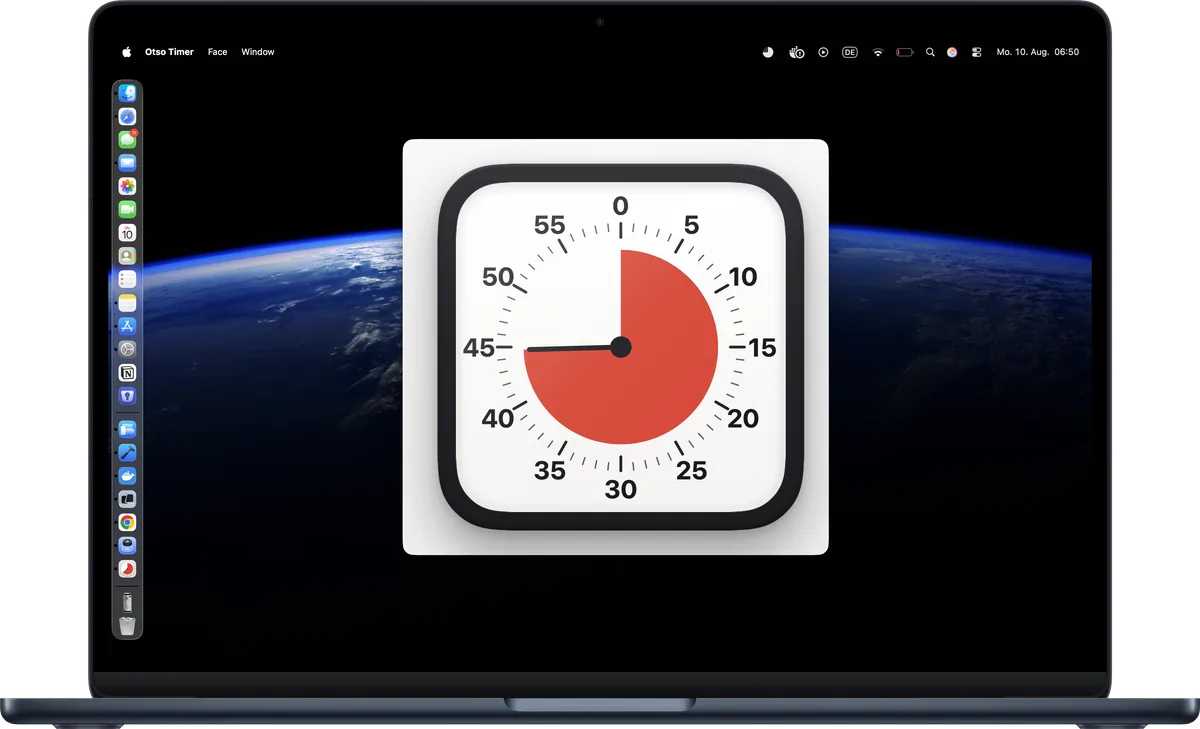The width and height of the screenshot is (1200, 729).
Task: Launch App Store from the Dock
Action: coord(127,326)
